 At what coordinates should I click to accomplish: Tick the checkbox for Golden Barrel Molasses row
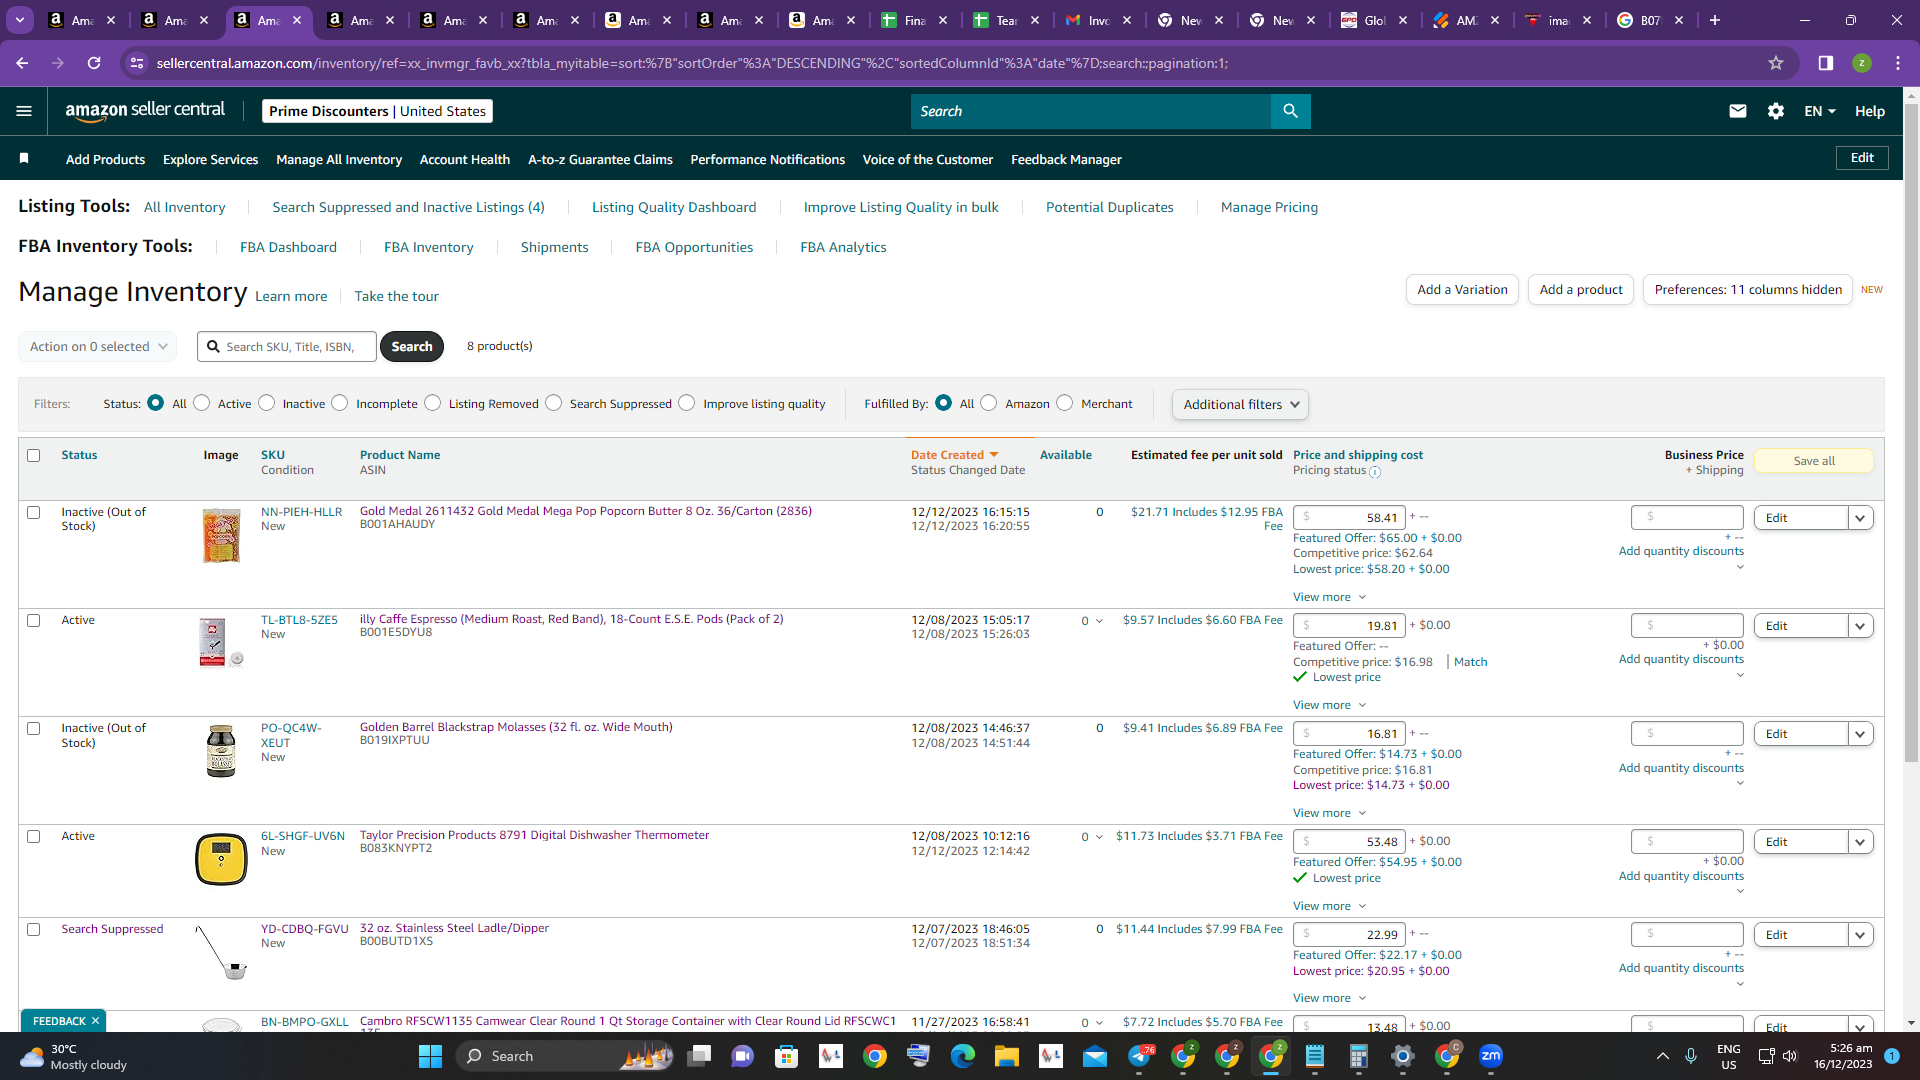[x=34, y=729]
